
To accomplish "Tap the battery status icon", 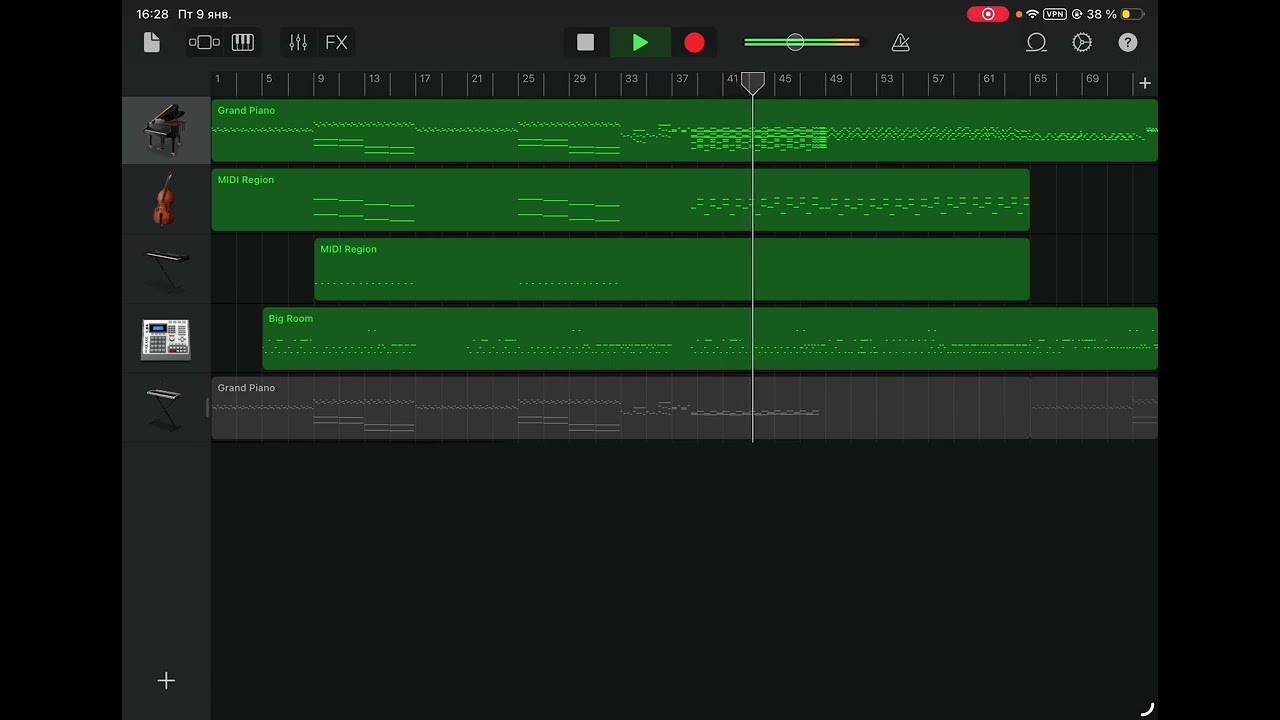I will (1132, 14).
